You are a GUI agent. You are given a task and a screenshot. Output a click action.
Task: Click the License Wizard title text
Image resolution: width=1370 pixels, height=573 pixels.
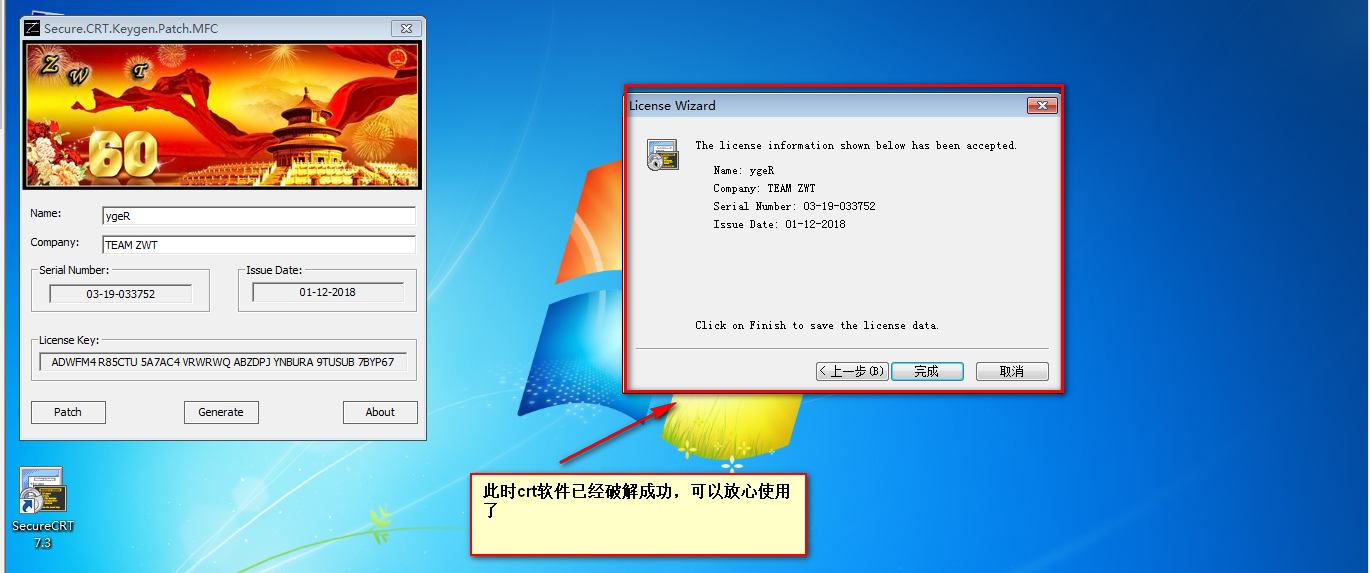pos(672,106)
